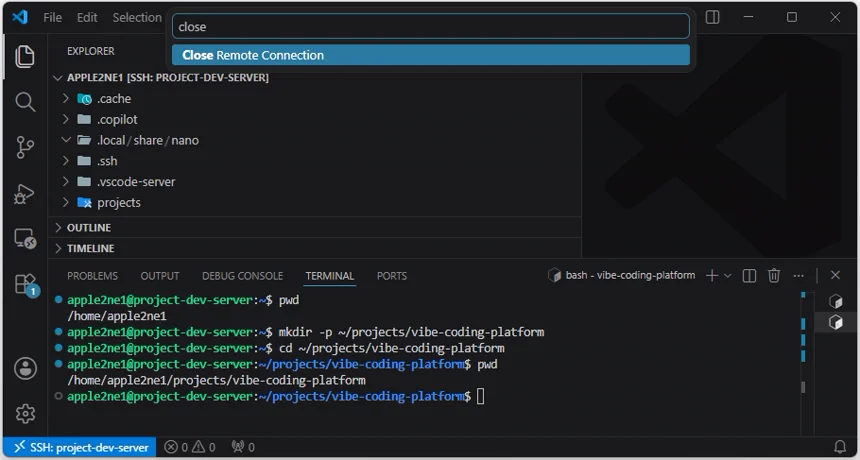Click the forwarded ports status indicator
Screen dimensions: 860x460
tap(243, 447)
